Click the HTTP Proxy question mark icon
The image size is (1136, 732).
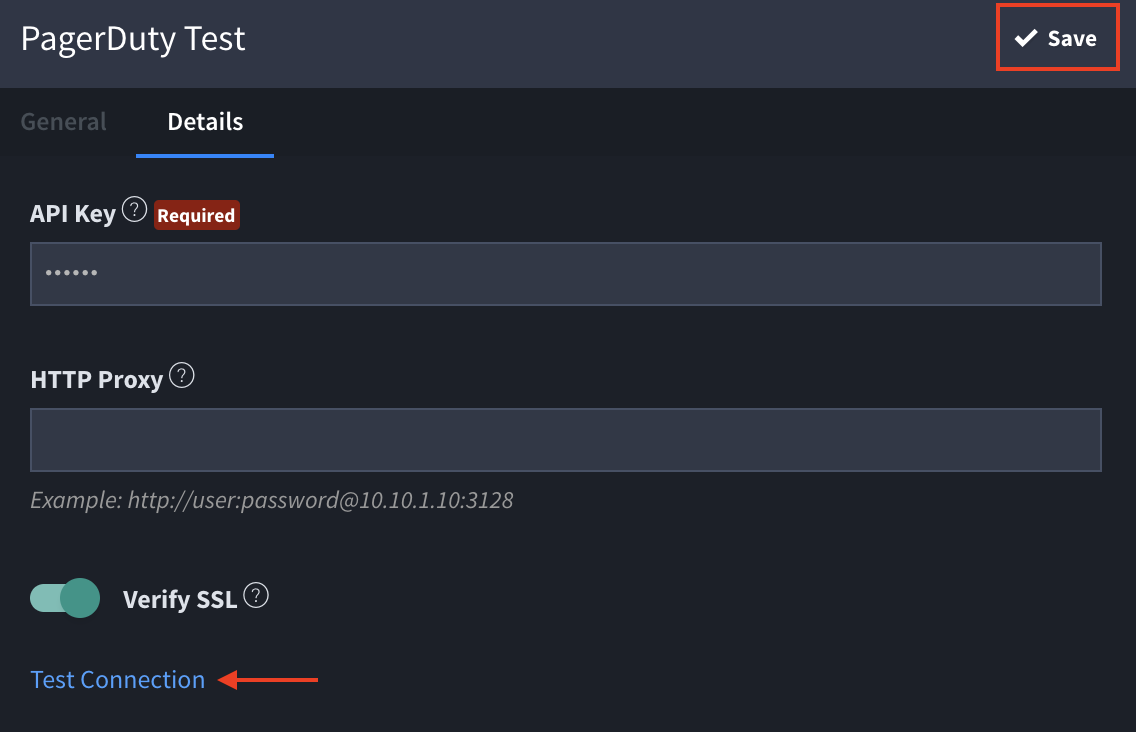coord(181,376)
